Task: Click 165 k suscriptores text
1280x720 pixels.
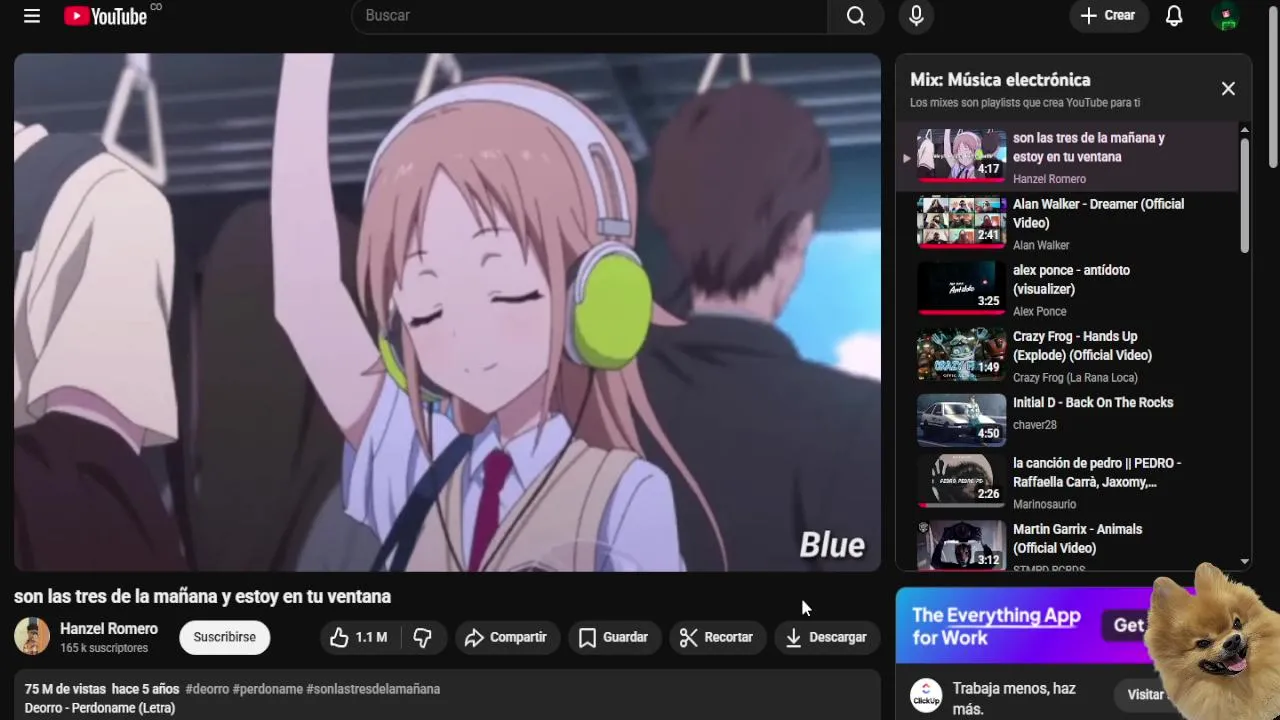Action: click(104, 648)
